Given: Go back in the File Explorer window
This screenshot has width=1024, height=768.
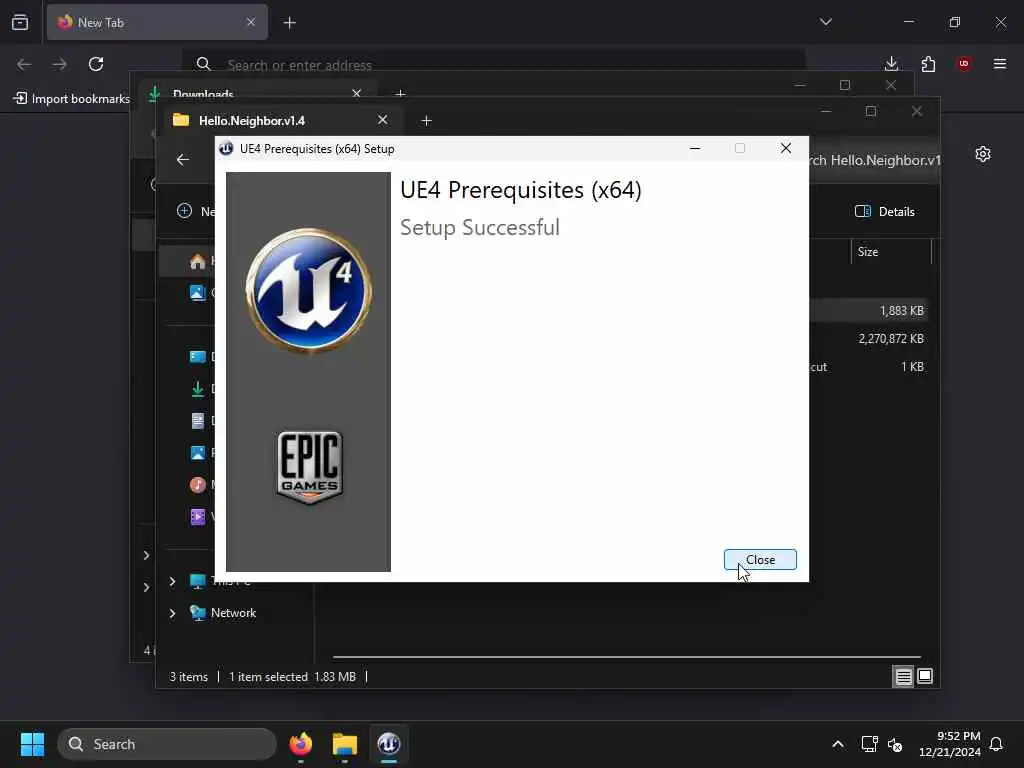Looking at the screenshot, I should coord(183,160).
